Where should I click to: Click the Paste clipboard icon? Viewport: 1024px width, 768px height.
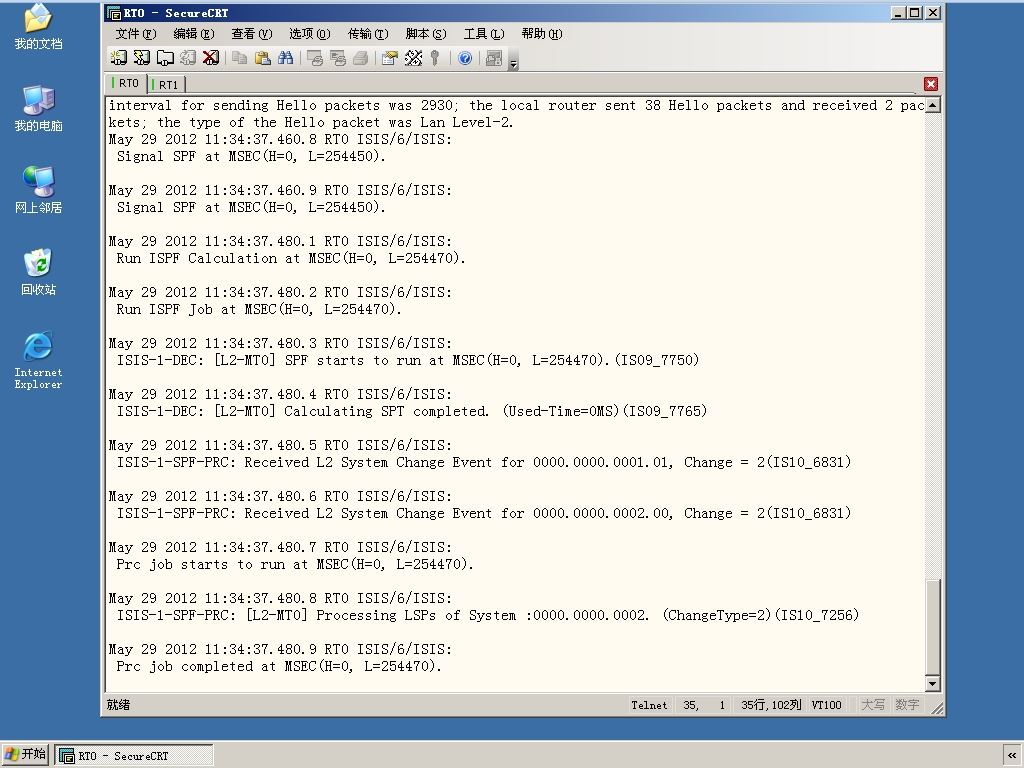tap(263, 58)
